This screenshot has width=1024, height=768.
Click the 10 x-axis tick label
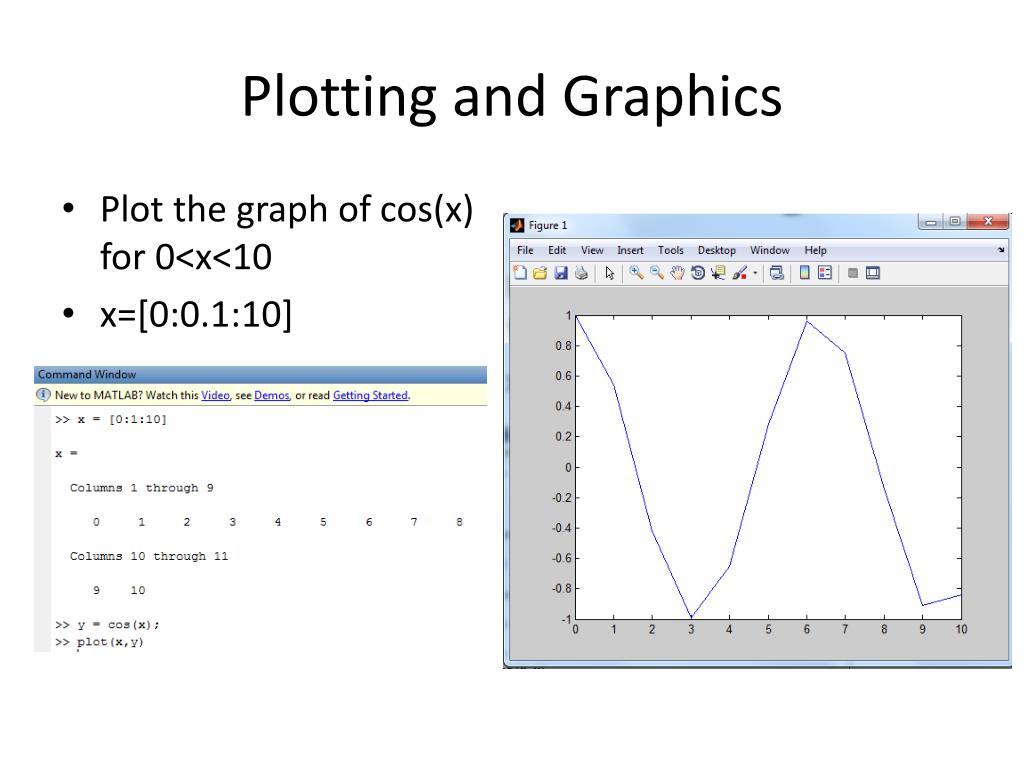[x=961, y=630]
